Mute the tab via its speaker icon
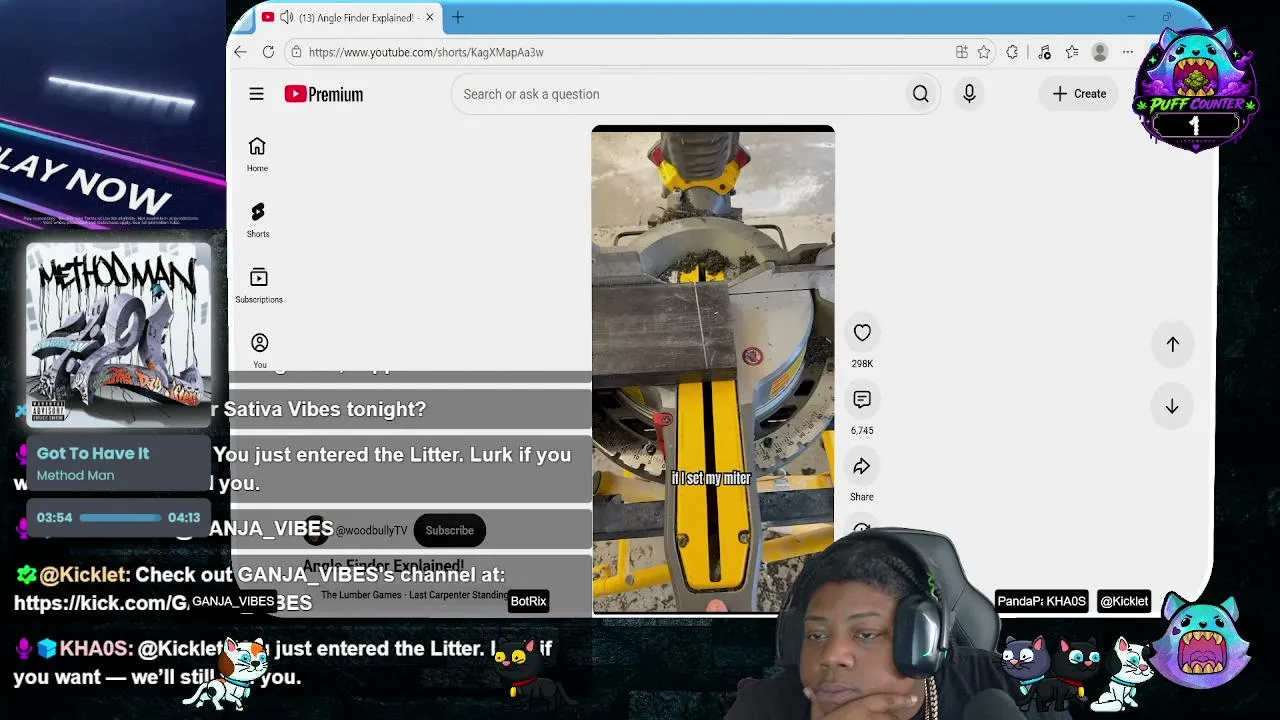This screenshot has height=720, width=1280. (287, 17)
